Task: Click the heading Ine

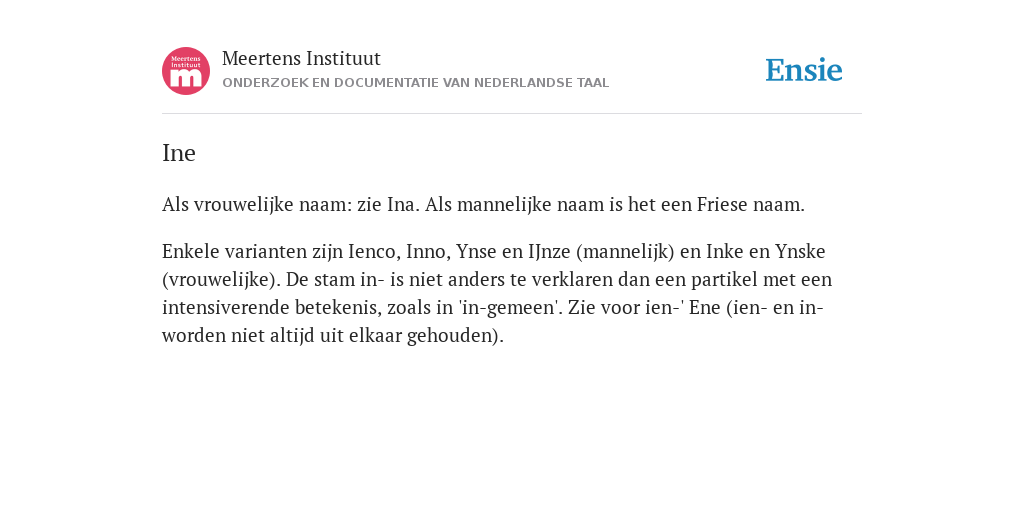Action: (179, 153)
